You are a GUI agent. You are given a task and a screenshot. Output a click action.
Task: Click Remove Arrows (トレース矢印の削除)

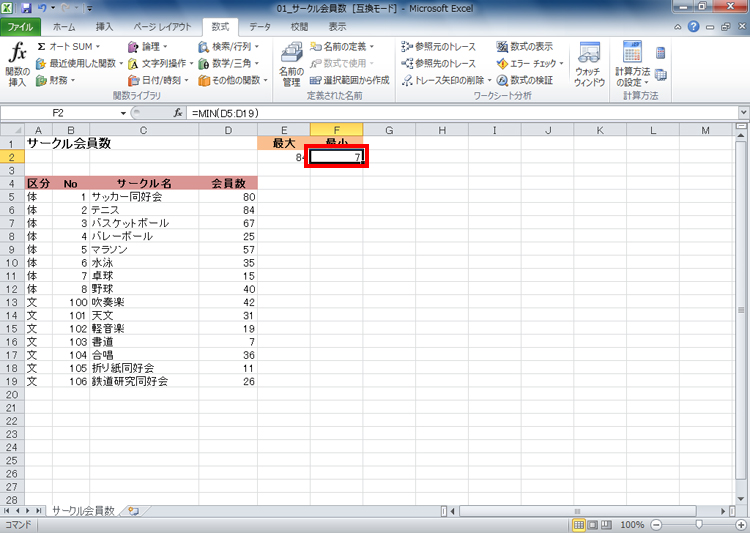pyautogui.click(x=446, y=80)
